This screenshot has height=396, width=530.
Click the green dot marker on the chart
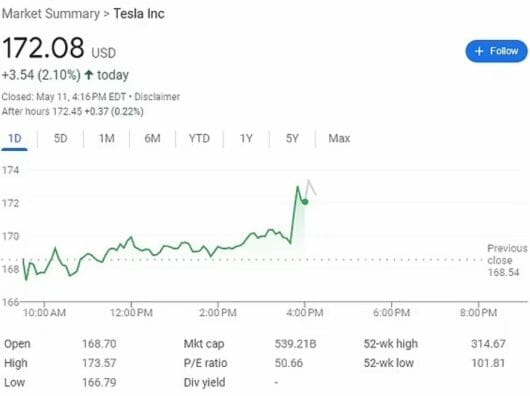(x=305, y=202)
